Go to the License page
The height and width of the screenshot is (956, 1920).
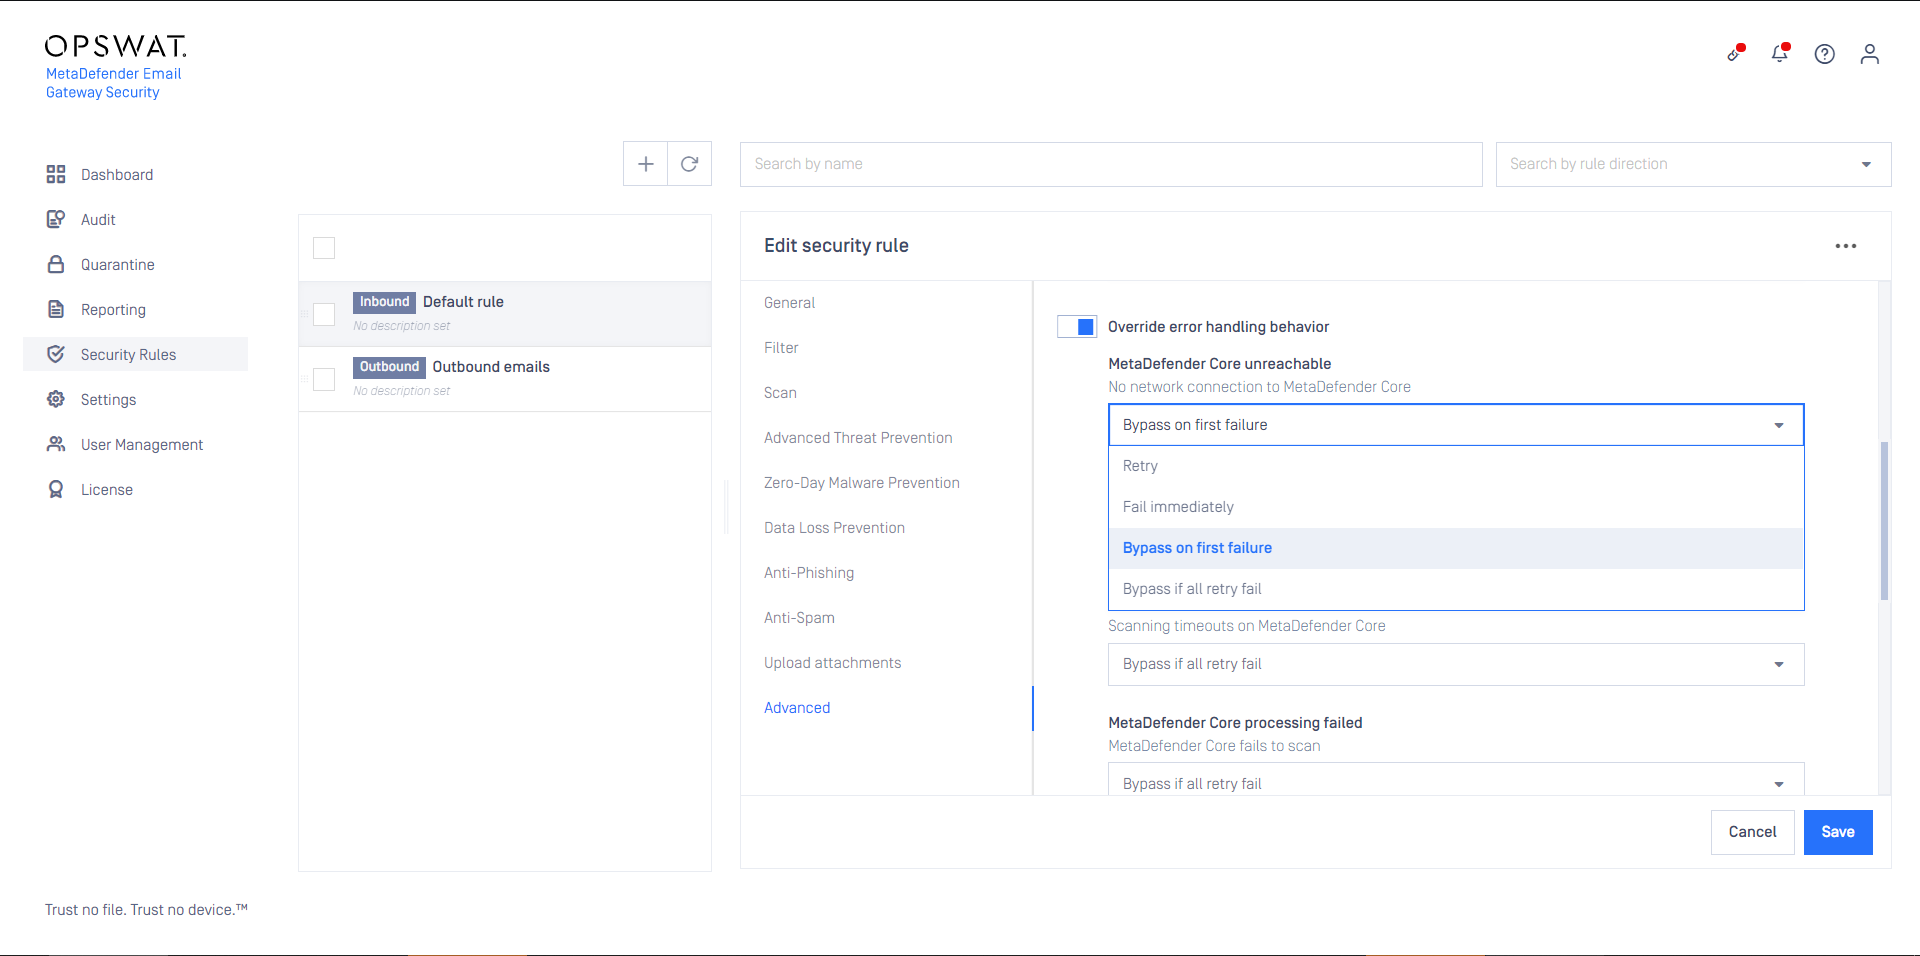click(x=107, y=490)
